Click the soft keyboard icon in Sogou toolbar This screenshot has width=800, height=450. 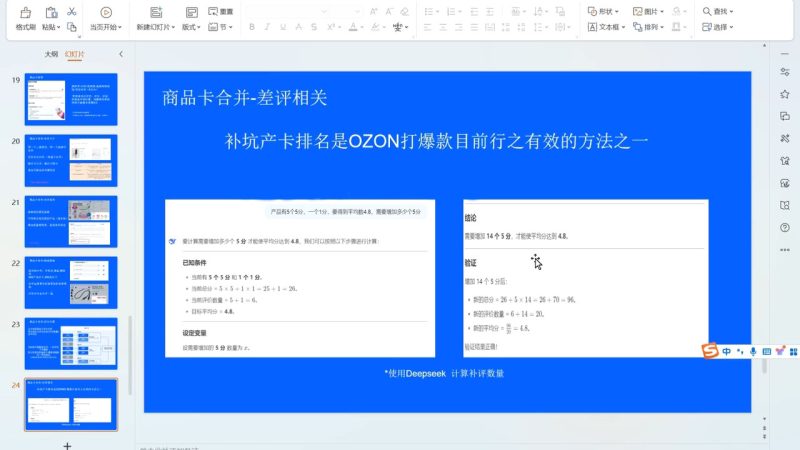(x=766, y=352)
